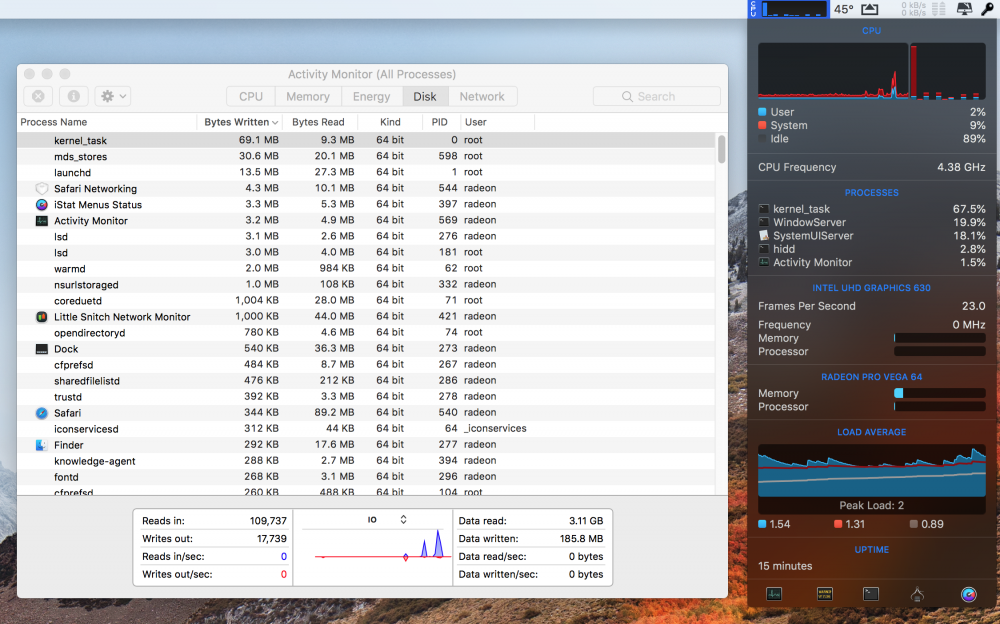
Task: Open Console from iStat panel footer
Action: [825, 594]
